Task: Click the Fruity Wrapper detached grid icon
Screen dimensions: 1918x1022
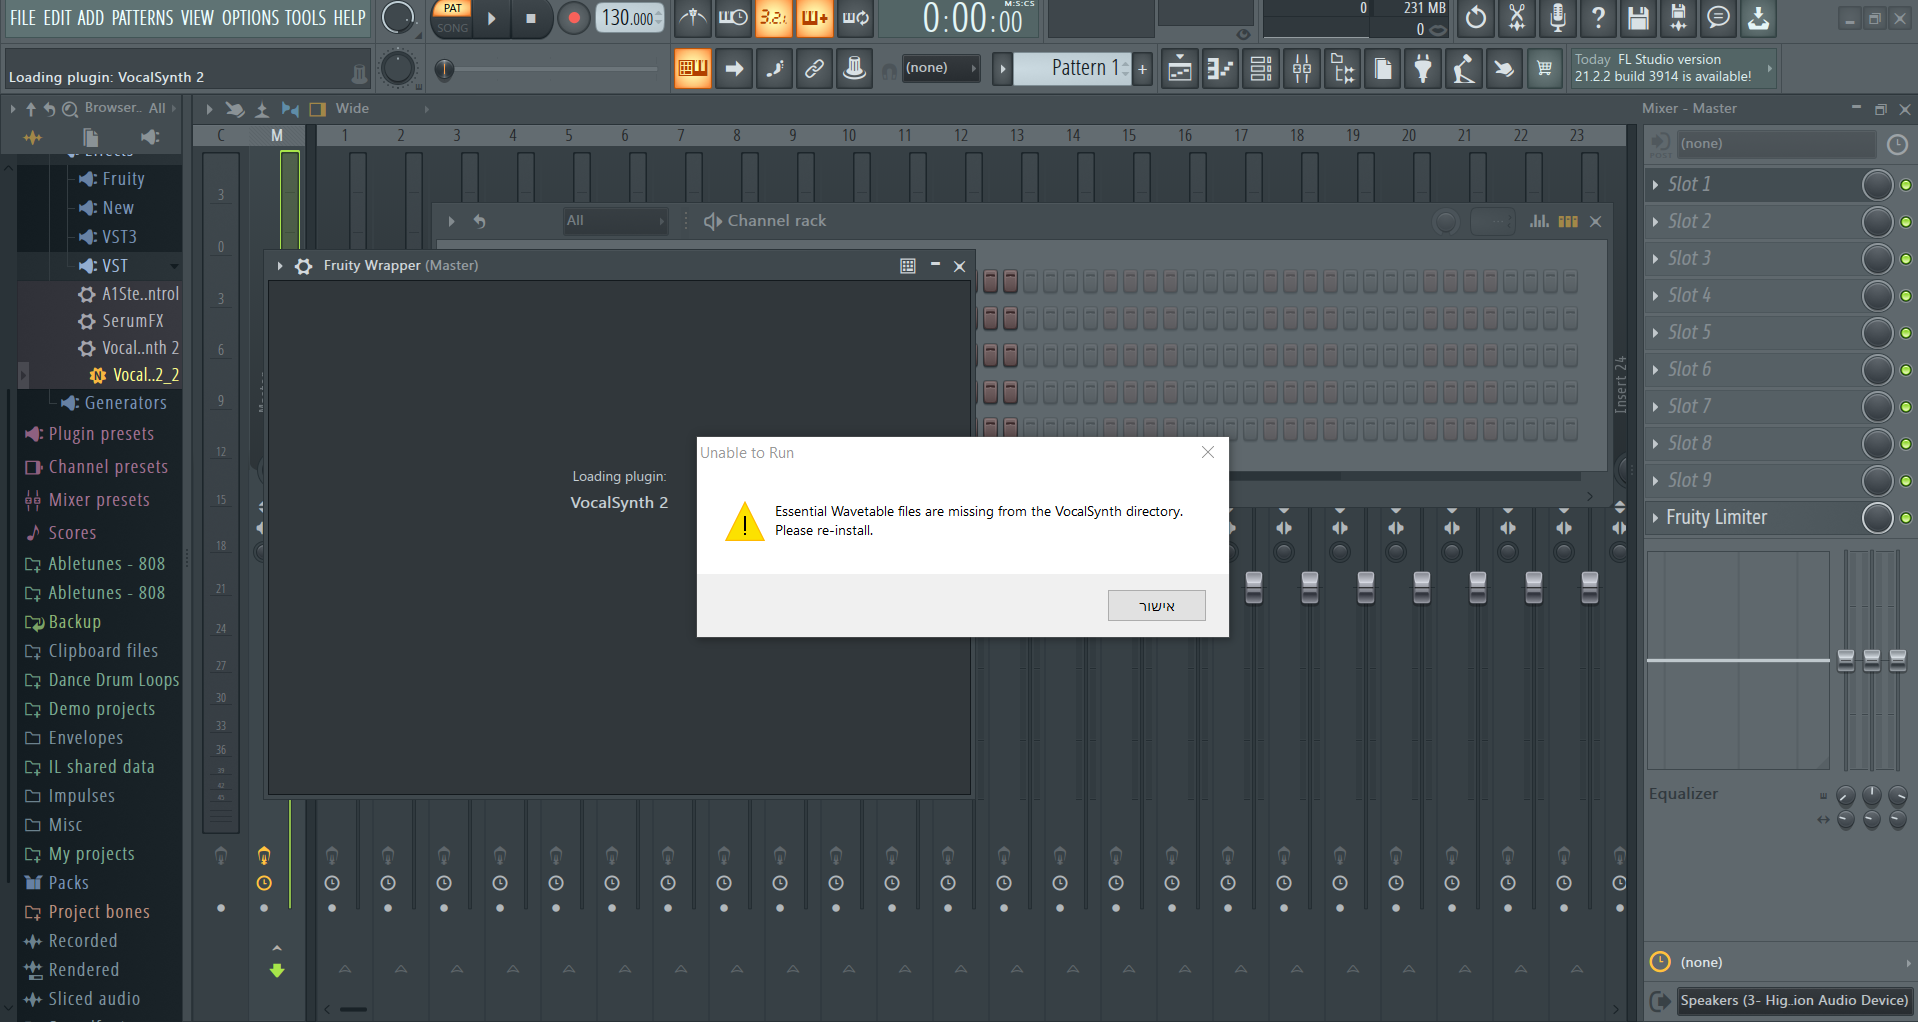Action: coord(907,266)
